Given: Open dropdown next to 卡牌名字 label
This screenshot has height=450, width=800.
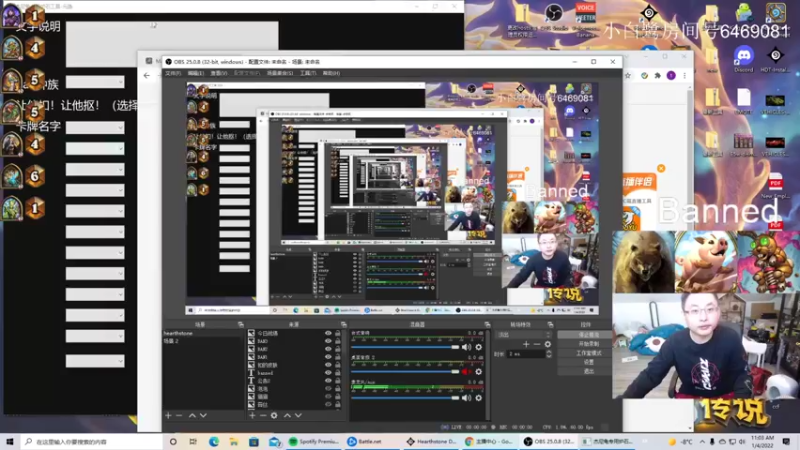Looking at the screenshot, I should pos(95,128).
